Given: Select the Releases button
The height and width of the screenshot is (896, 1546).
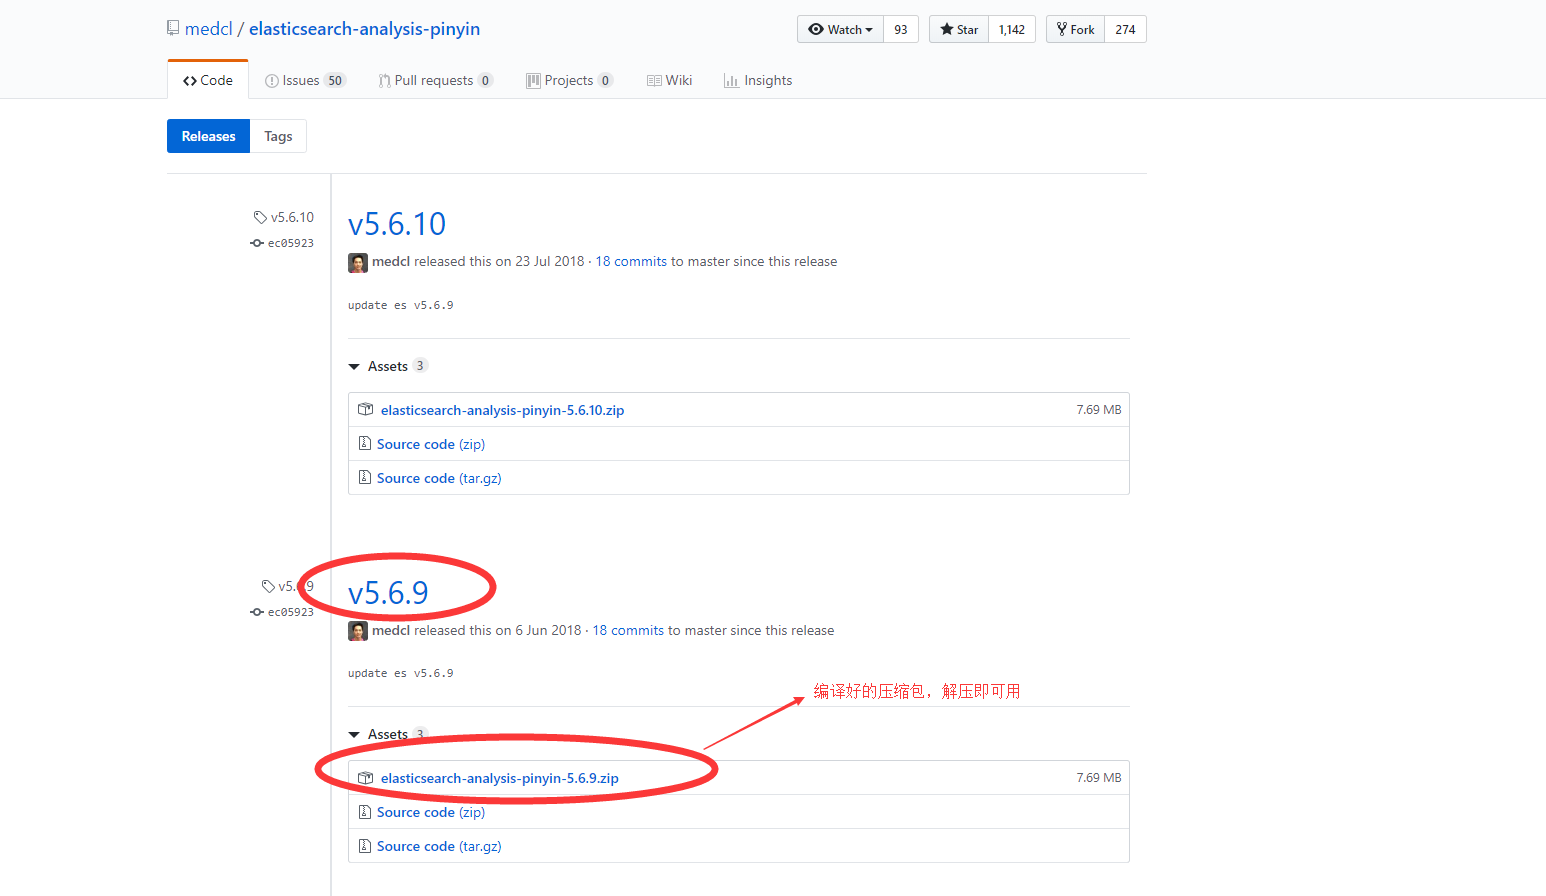Looking at the screenshot, I should pyautogui.click(x=208, y=136).
